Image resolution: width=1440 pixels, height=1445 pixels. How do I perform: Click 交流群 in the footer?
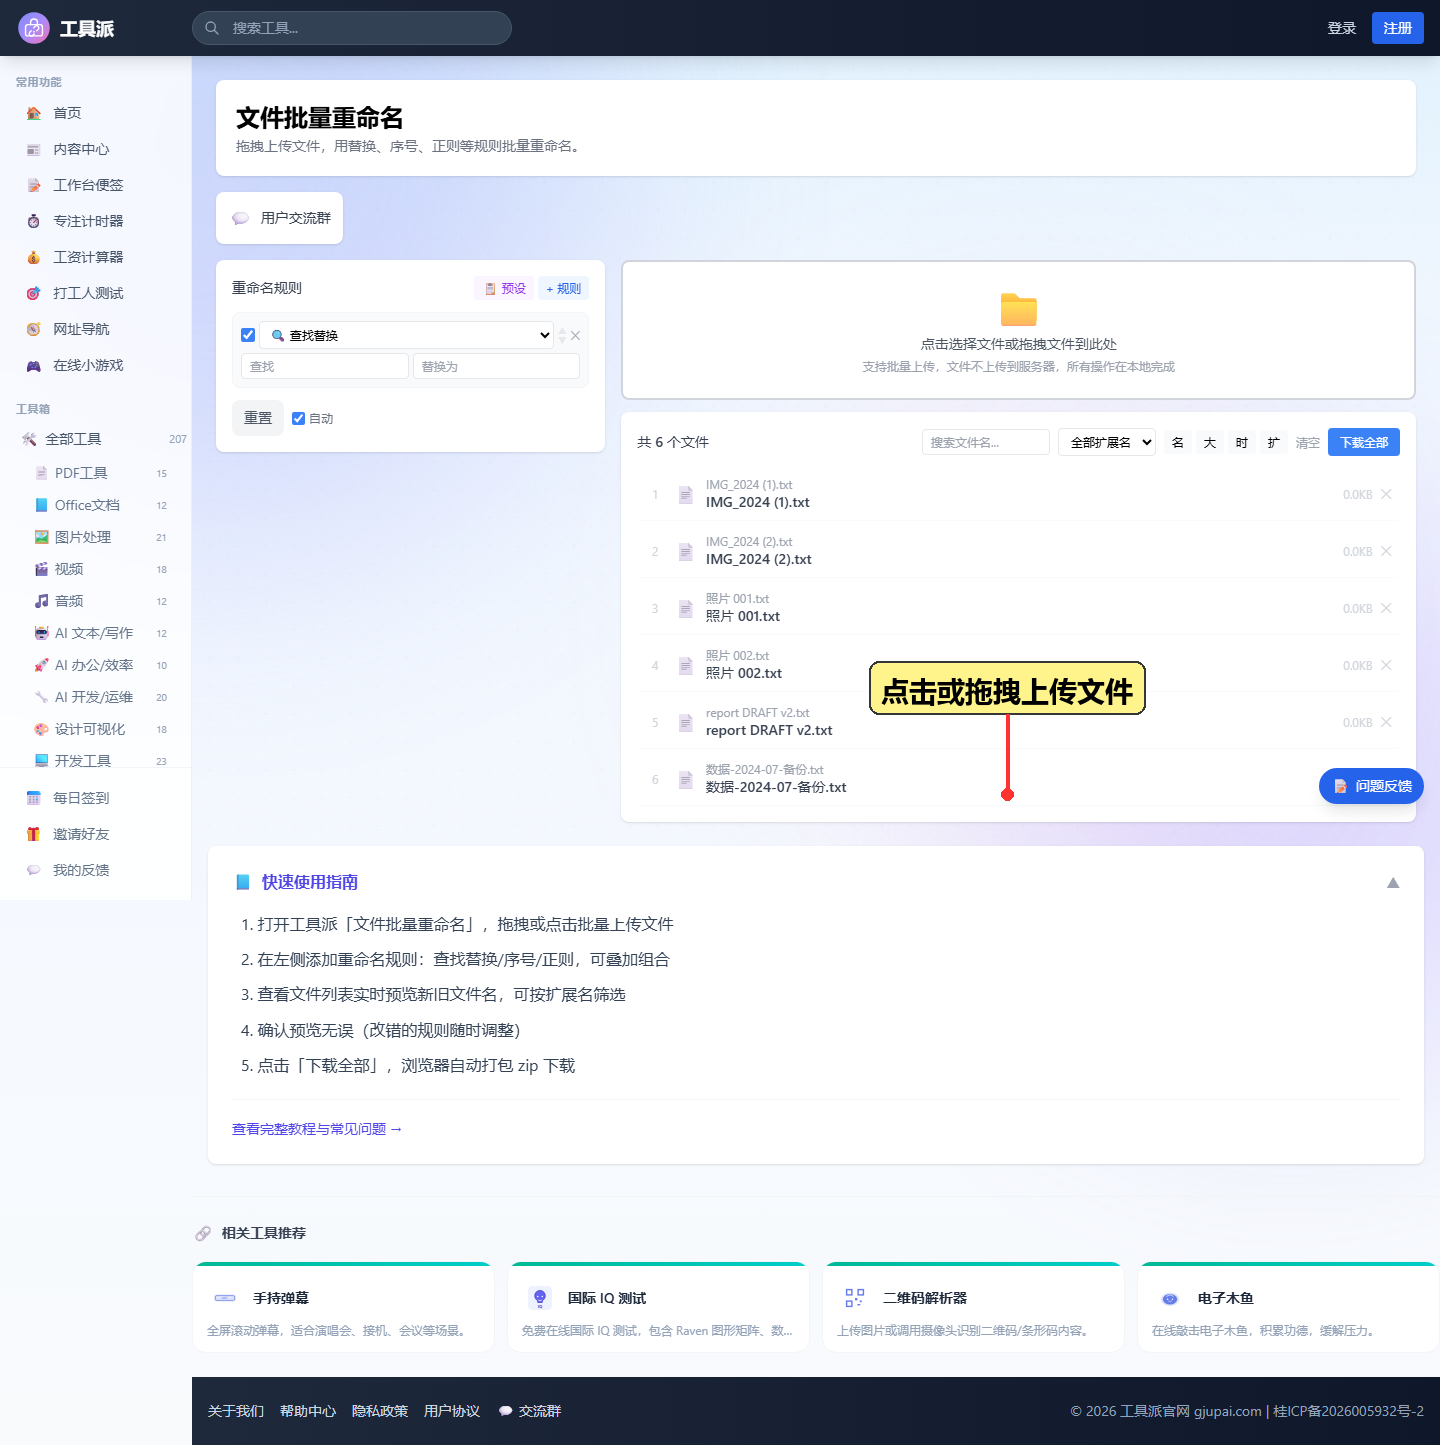tap(530, 1411)
